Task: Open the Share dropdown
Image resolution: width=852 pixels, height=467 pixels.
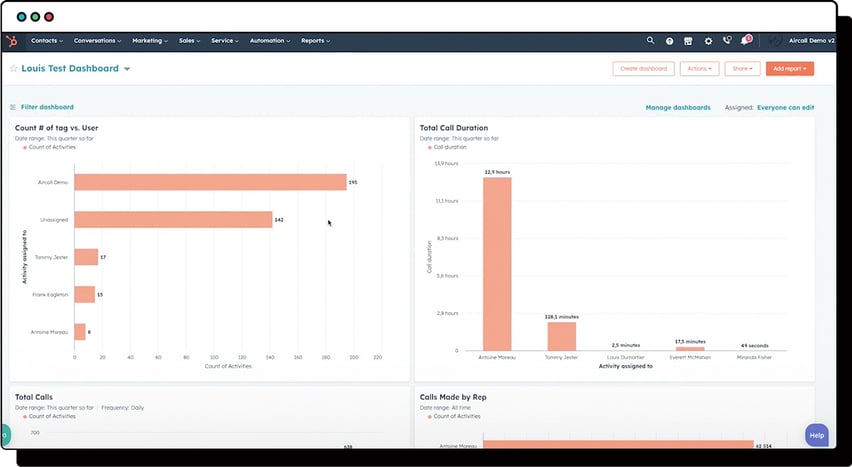Action: (x=742, y=69)
